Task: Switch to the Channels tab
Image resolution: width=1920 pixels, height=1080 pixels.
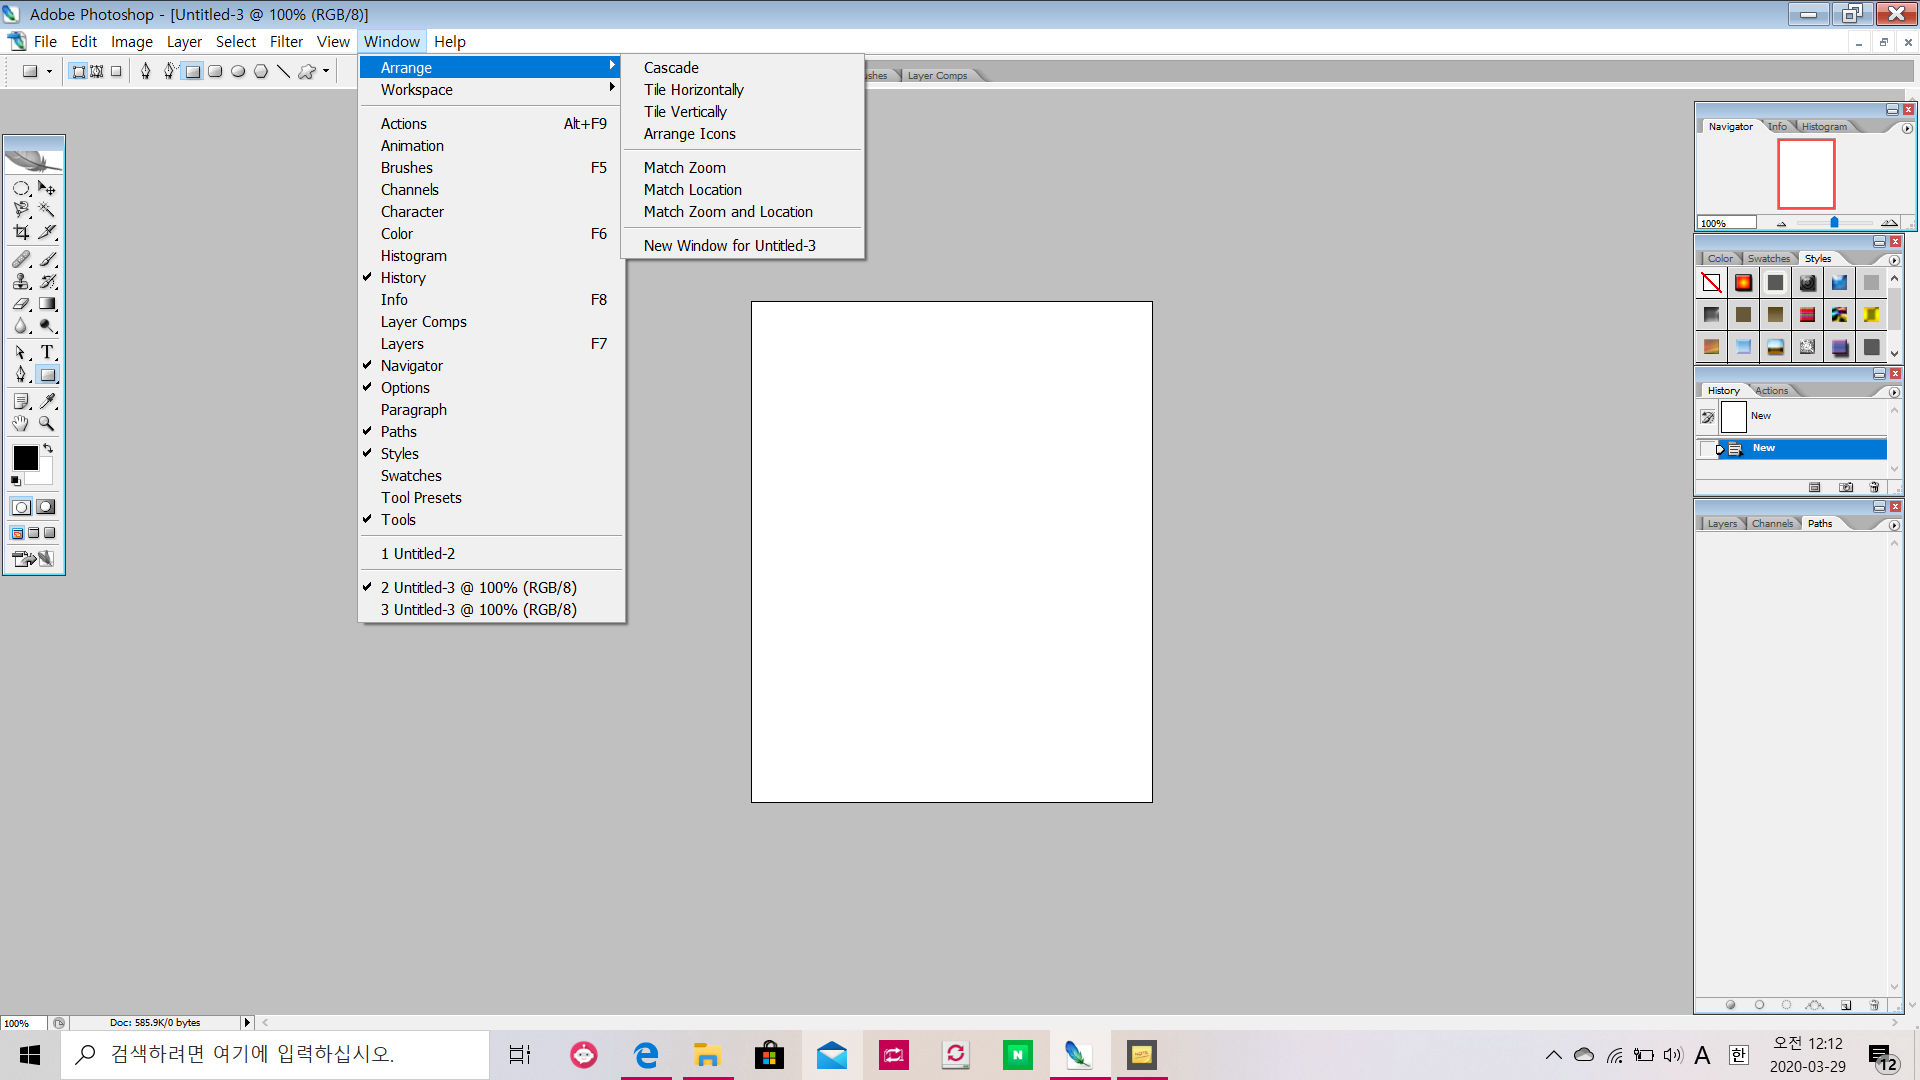Action: pyautogui.click(x=1772, y=524)
